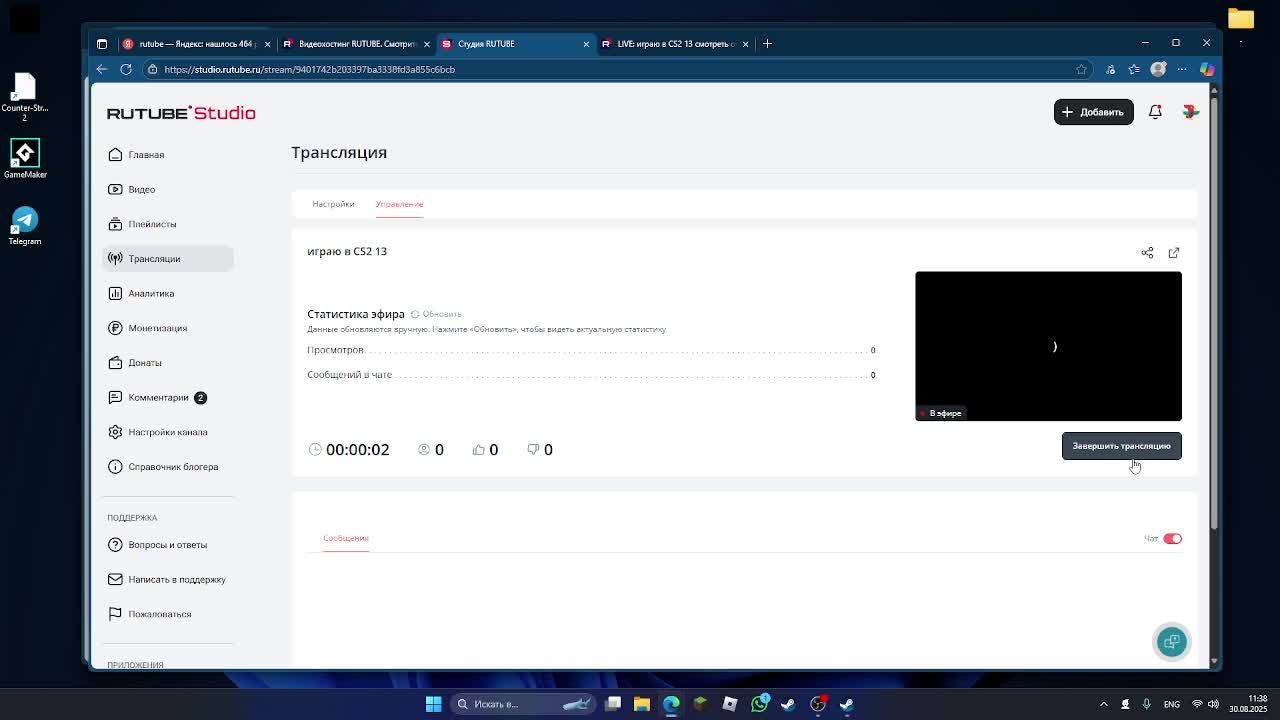
Task: Open browser tab actions menu icon
Action: click(102, 44)
